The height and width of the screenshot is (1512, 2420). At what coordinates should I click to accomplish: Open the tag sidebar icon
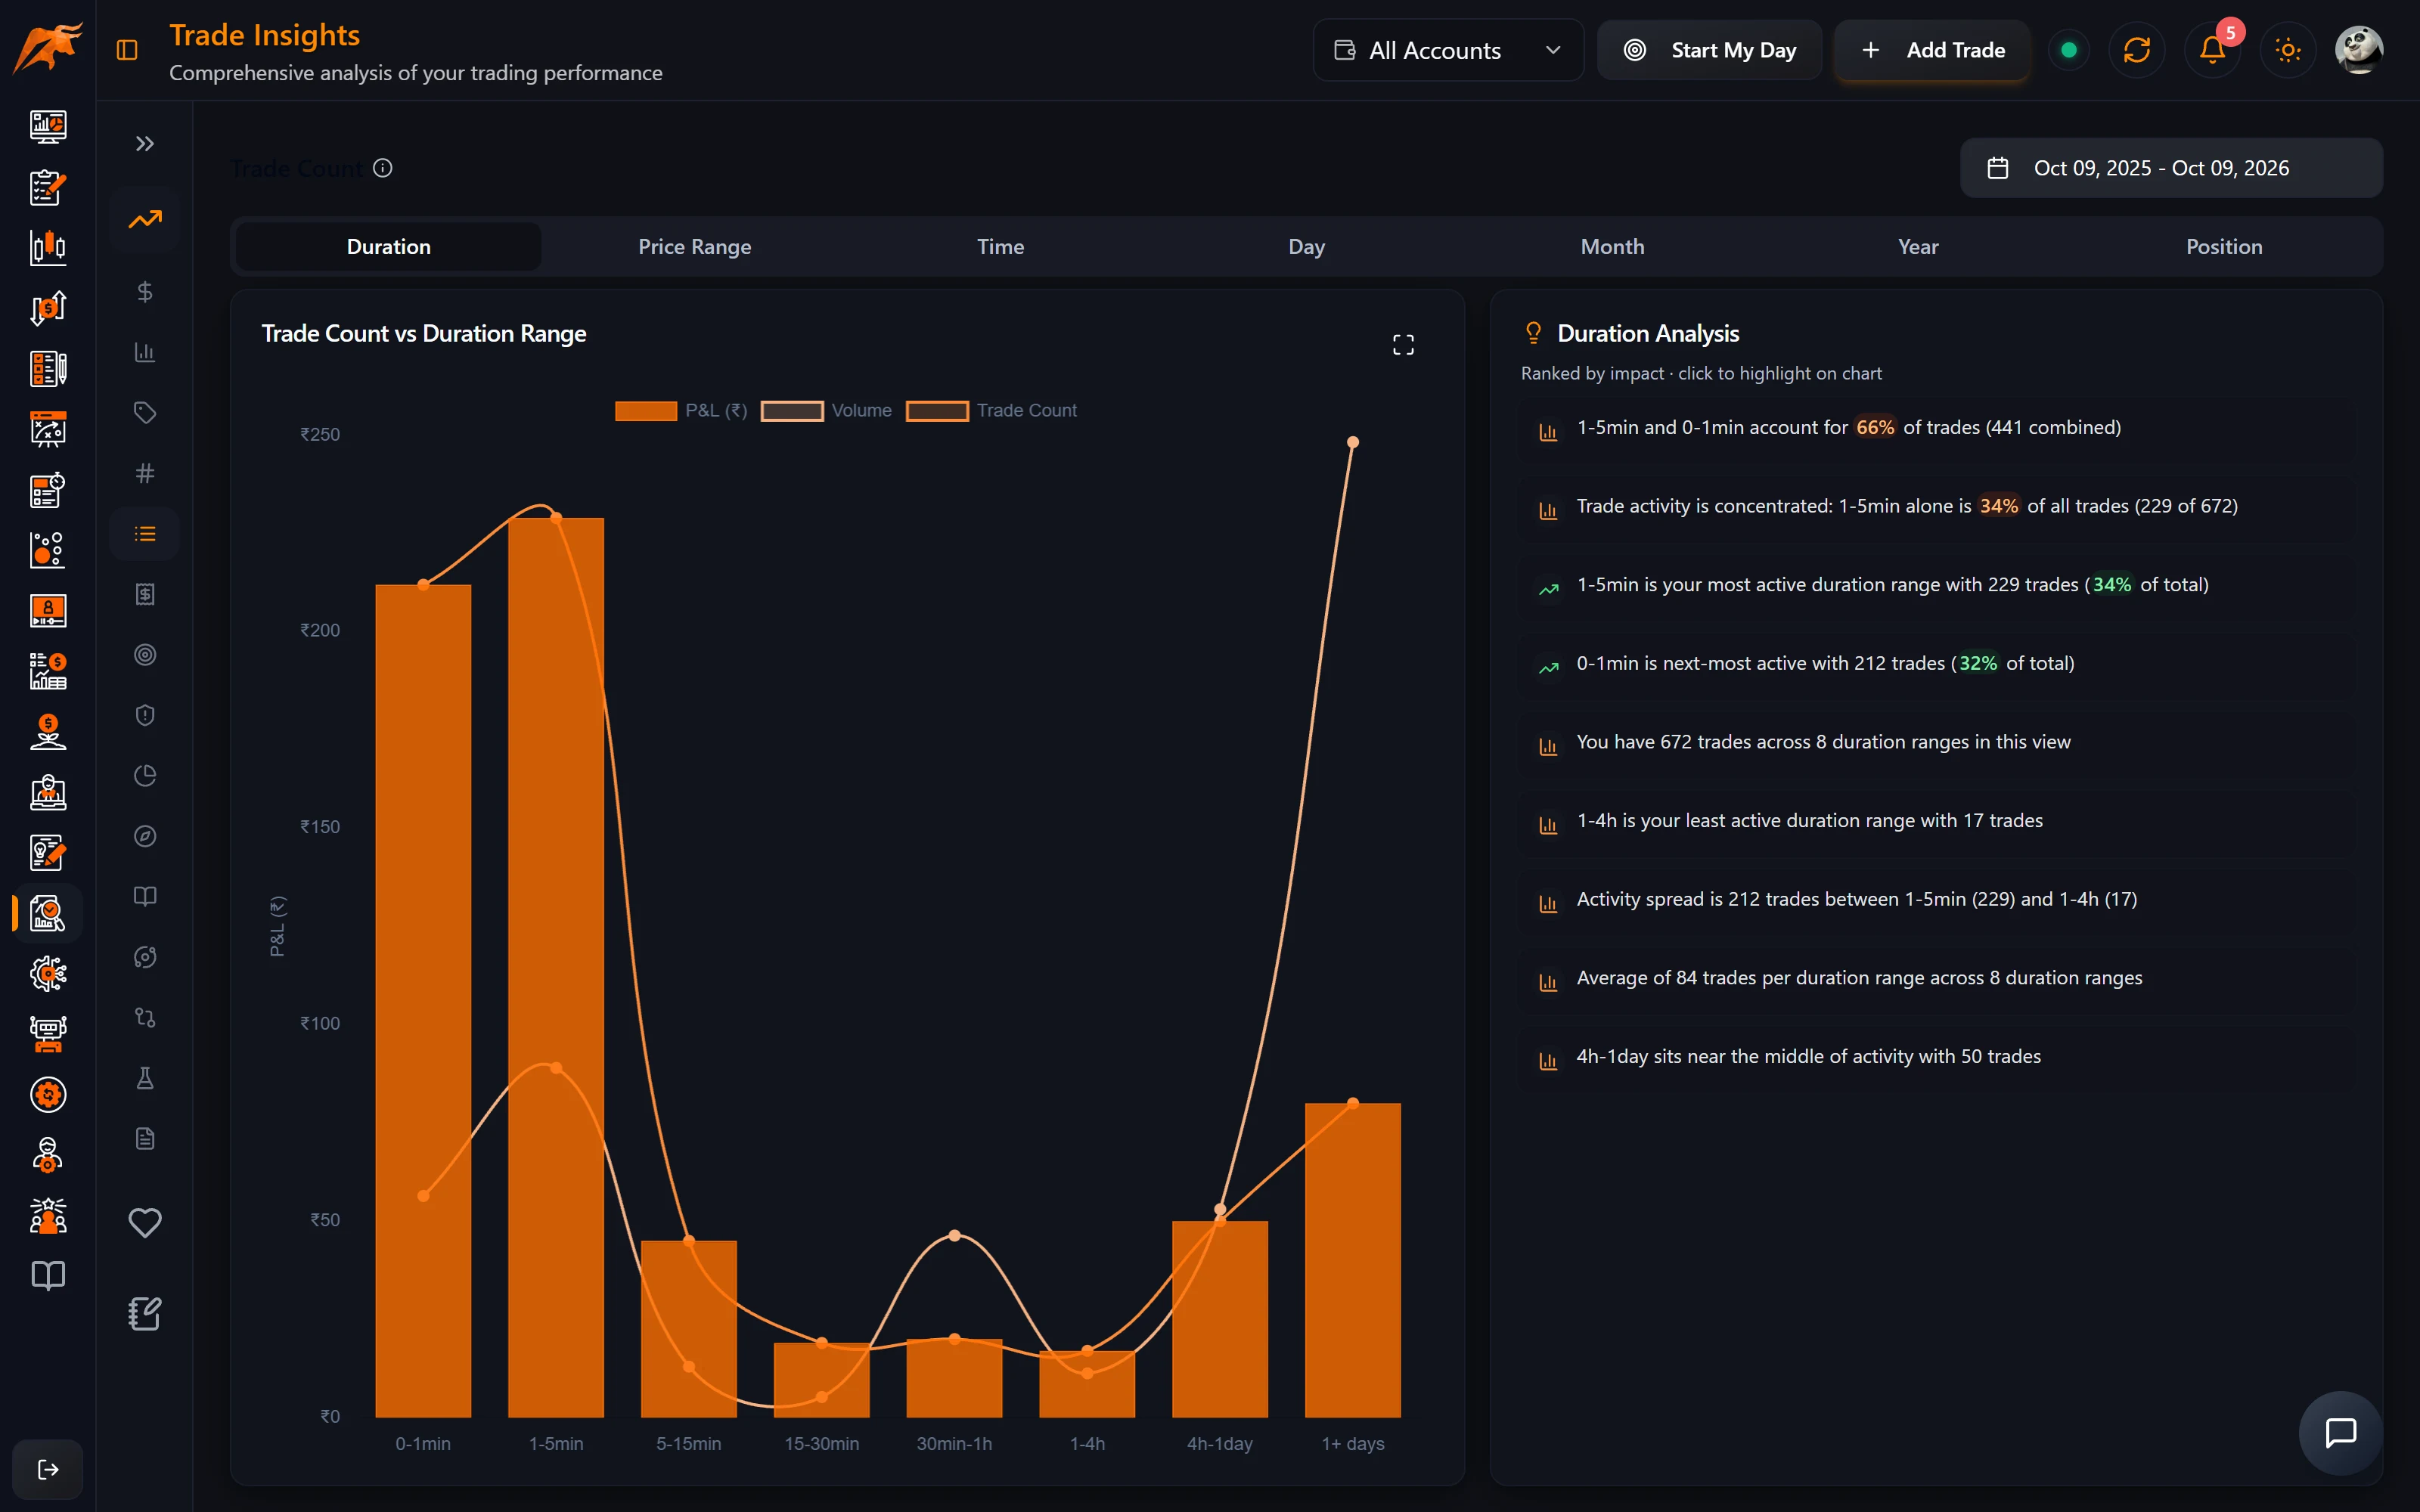[x=145, y=413]
